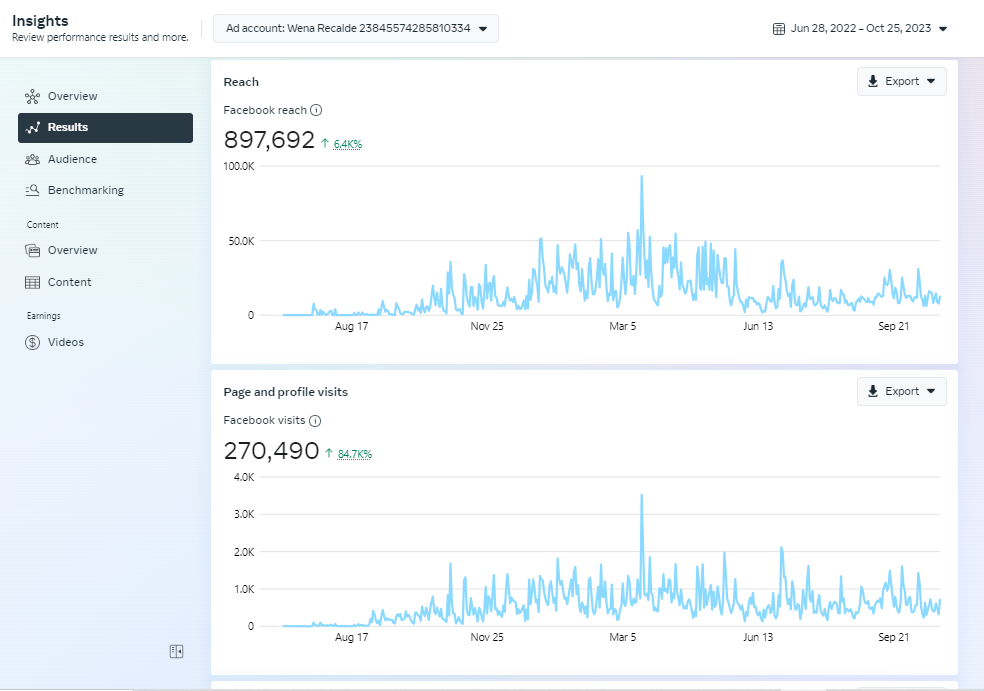Click Facebook reach info icon
Screen dimensions: 984x691
[x=316, y=110]
